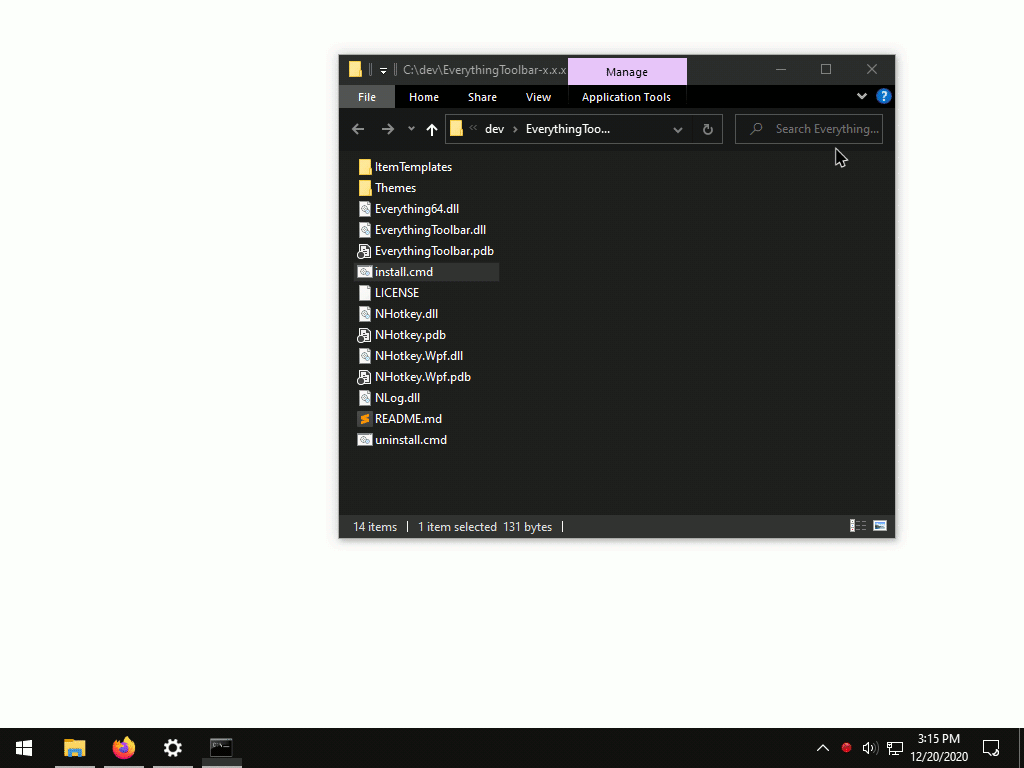Open the Application Tools tab
Viewport: 1024px width, 768px height.
626,97
